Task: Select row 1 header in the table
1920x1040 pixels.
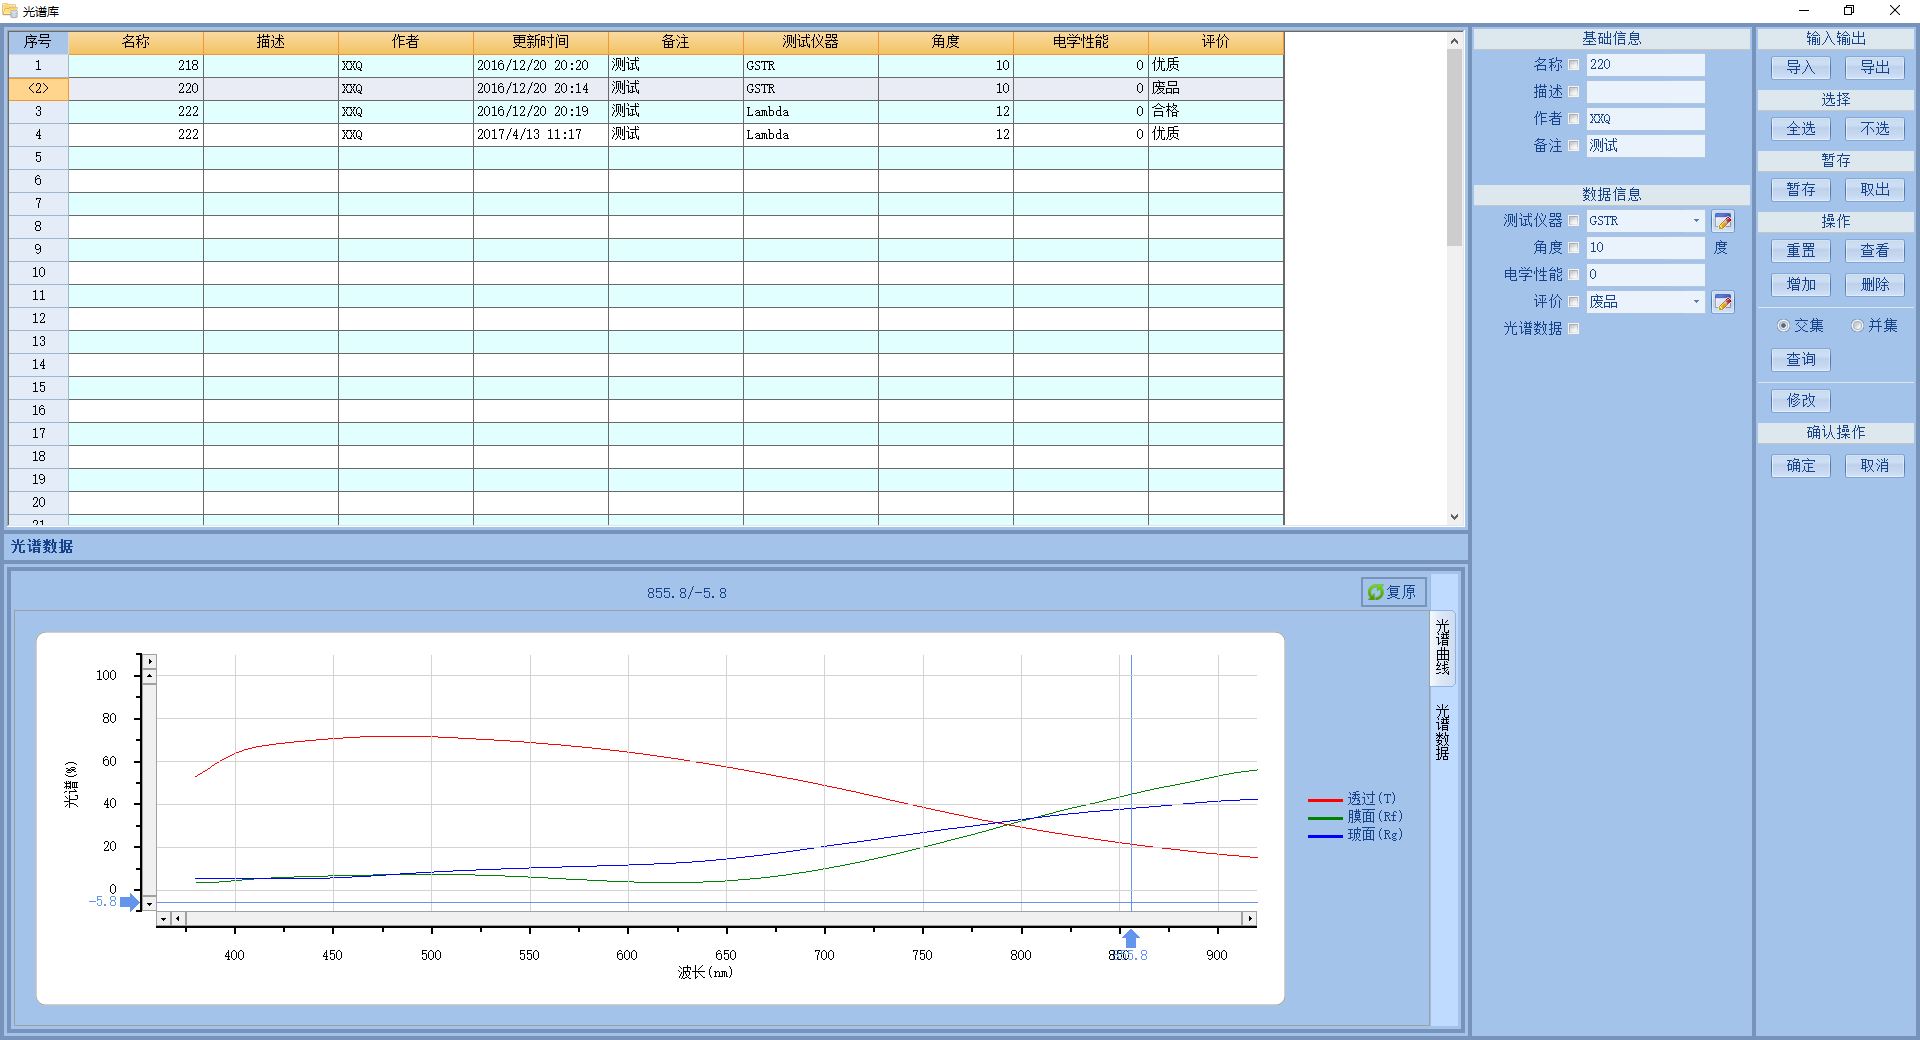Action: pyautogui.click(x=38, y=65)
